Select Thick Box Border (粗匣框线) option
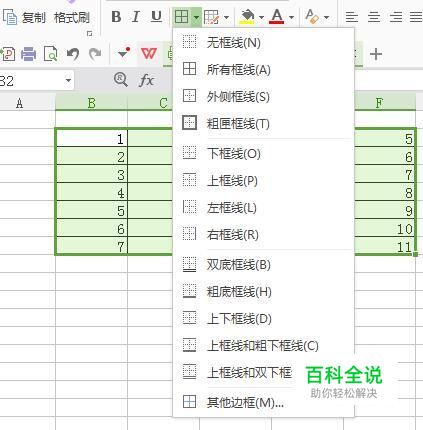This screenshot has height=430, width=423. pos(263,124)
